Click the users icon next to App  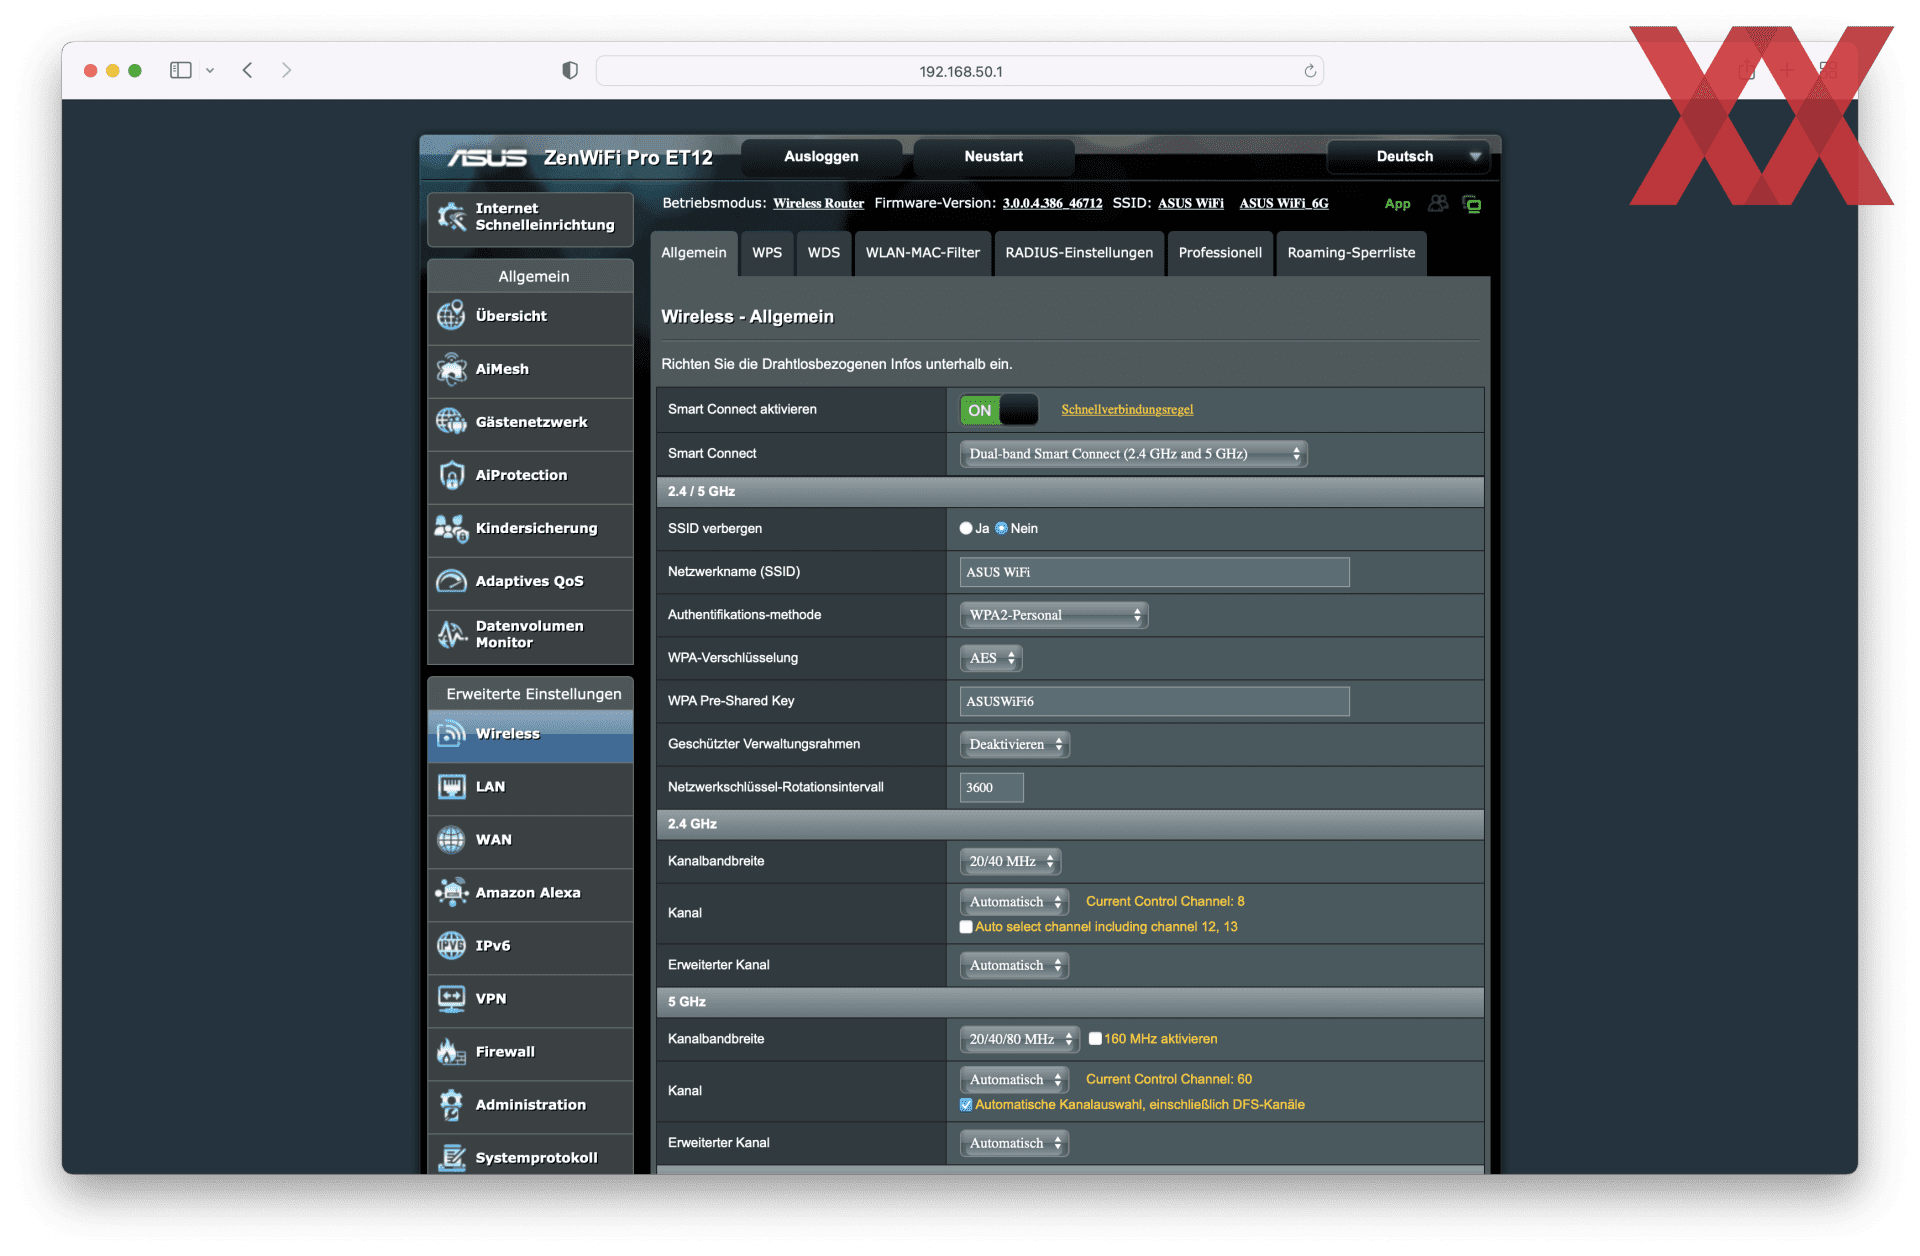[1438, 204]
